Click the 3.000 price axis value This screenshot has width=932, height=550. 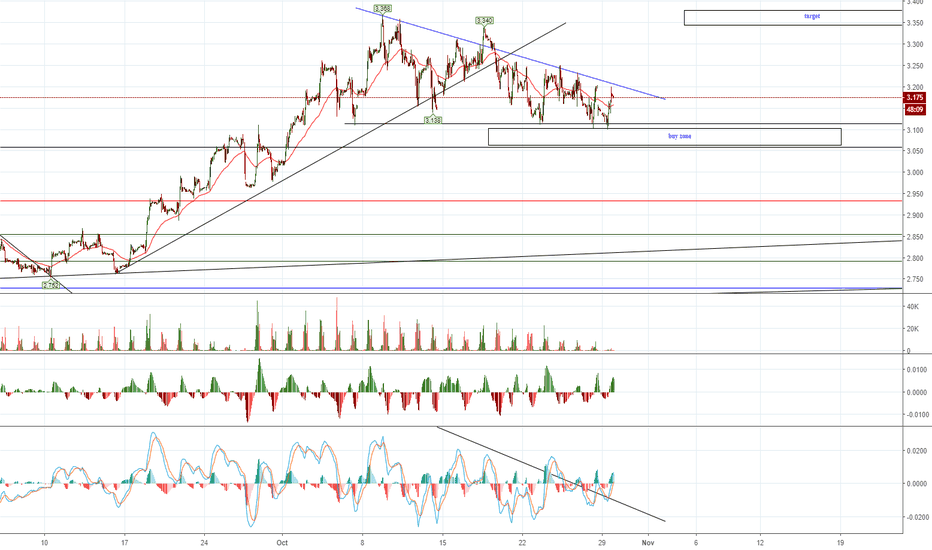pyautogui.click(x=914, y=173)
